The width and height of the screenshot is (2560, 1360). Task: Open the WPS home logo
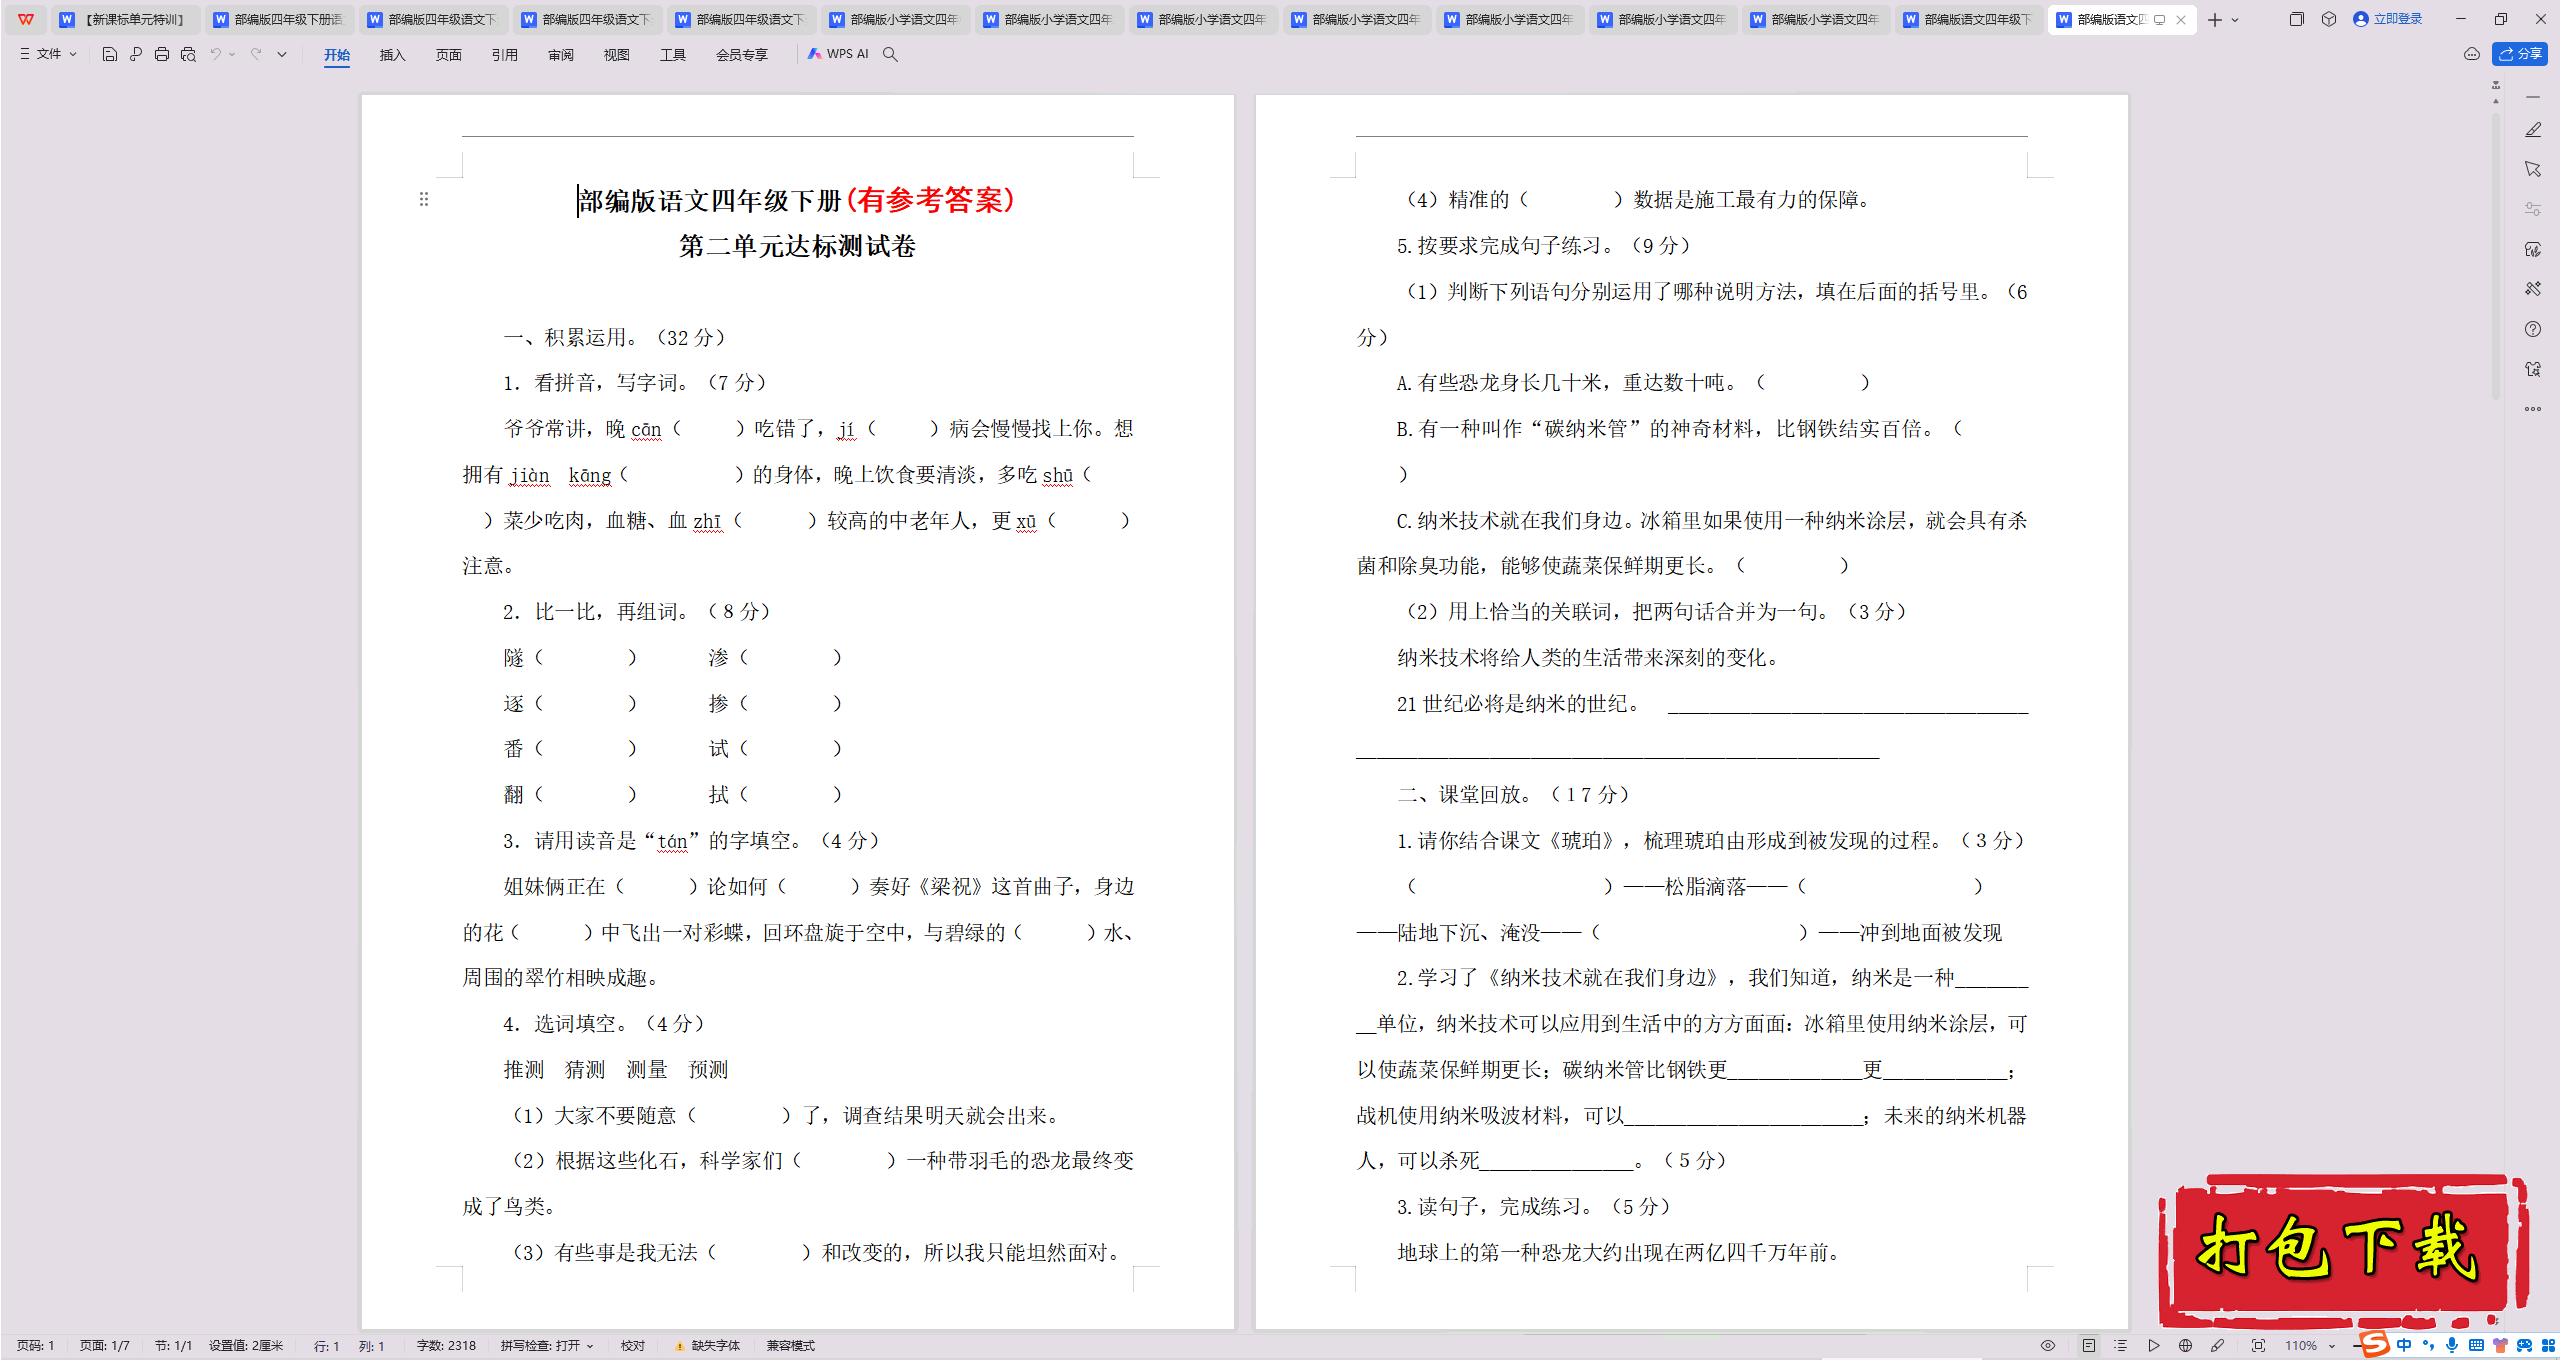(x=26, y=19)
